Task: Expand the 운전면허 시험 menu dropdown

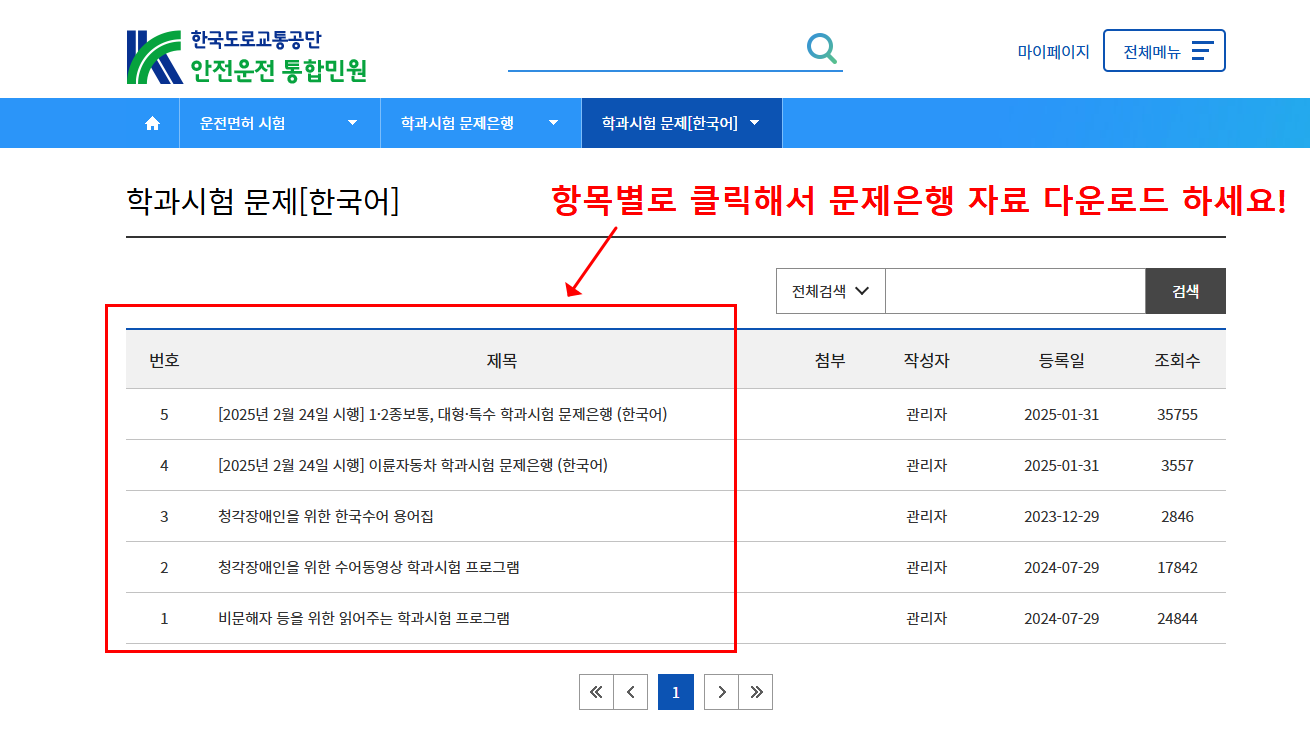Action: point(279,122)
